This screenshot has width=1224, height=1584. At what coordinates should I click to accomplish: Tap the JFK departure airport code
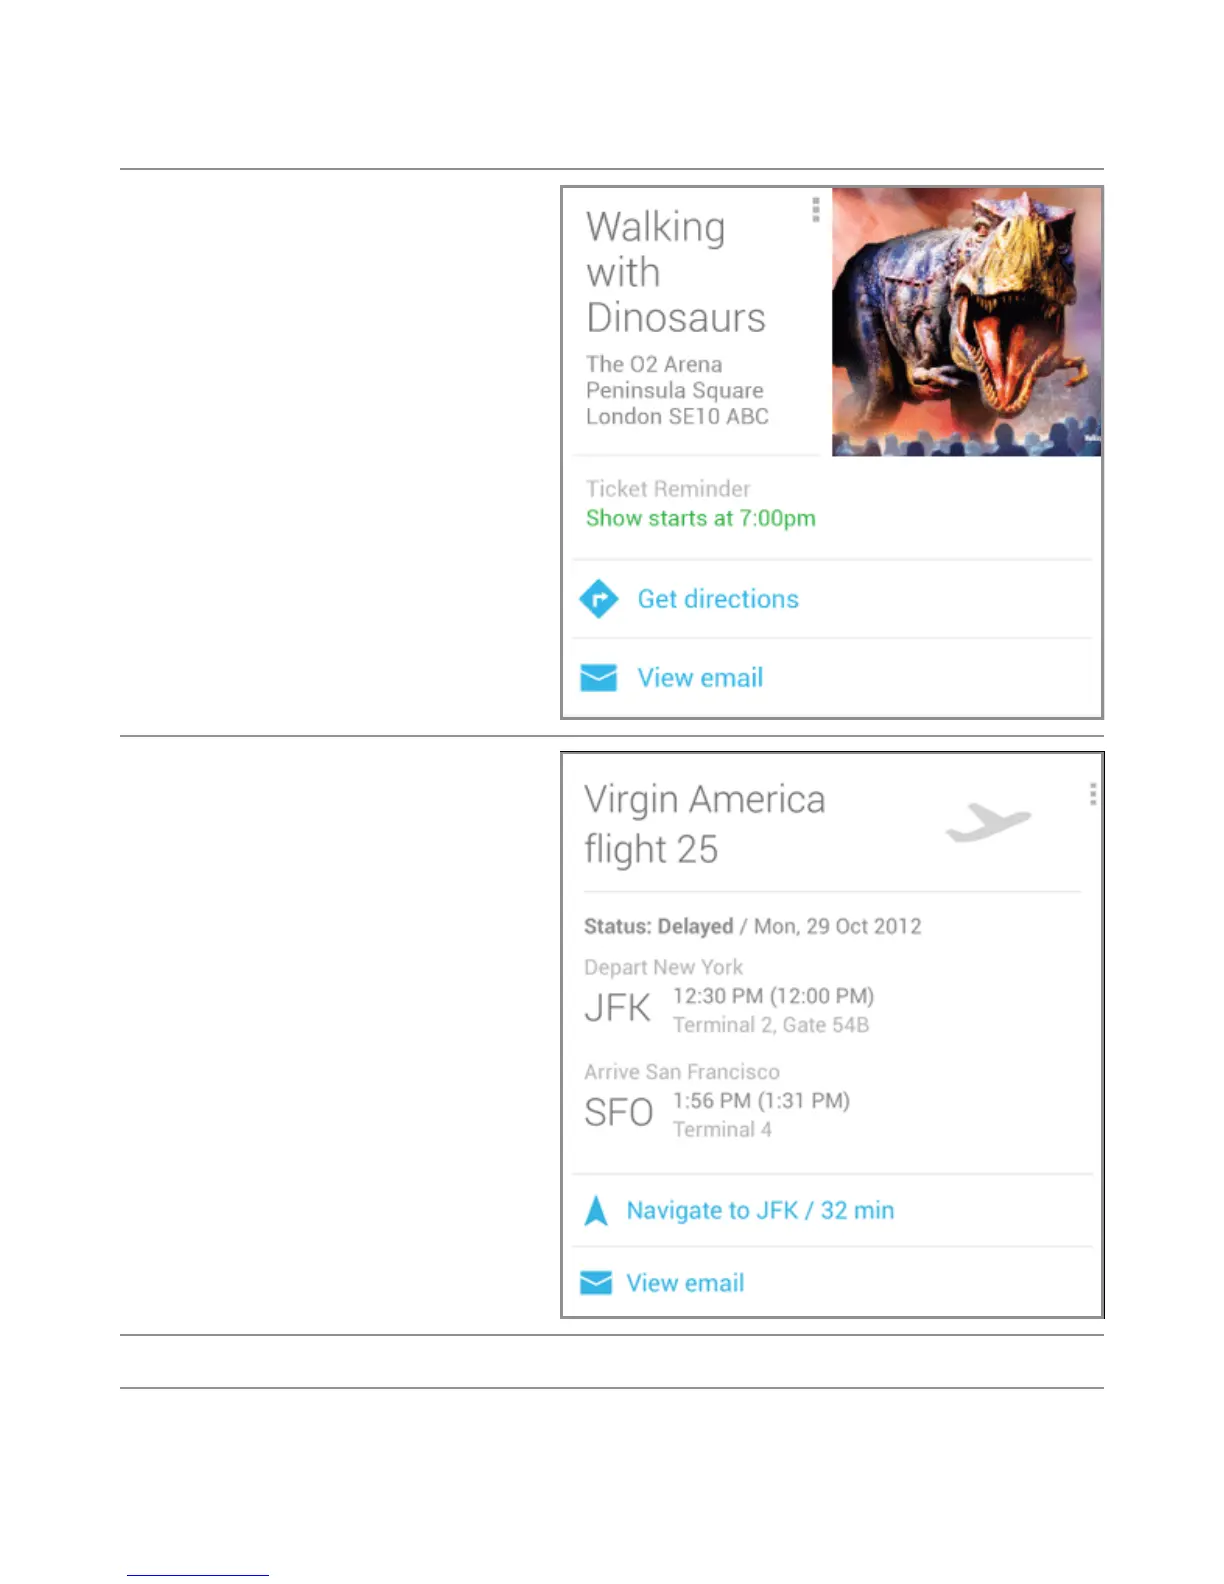coord(618,1008)
